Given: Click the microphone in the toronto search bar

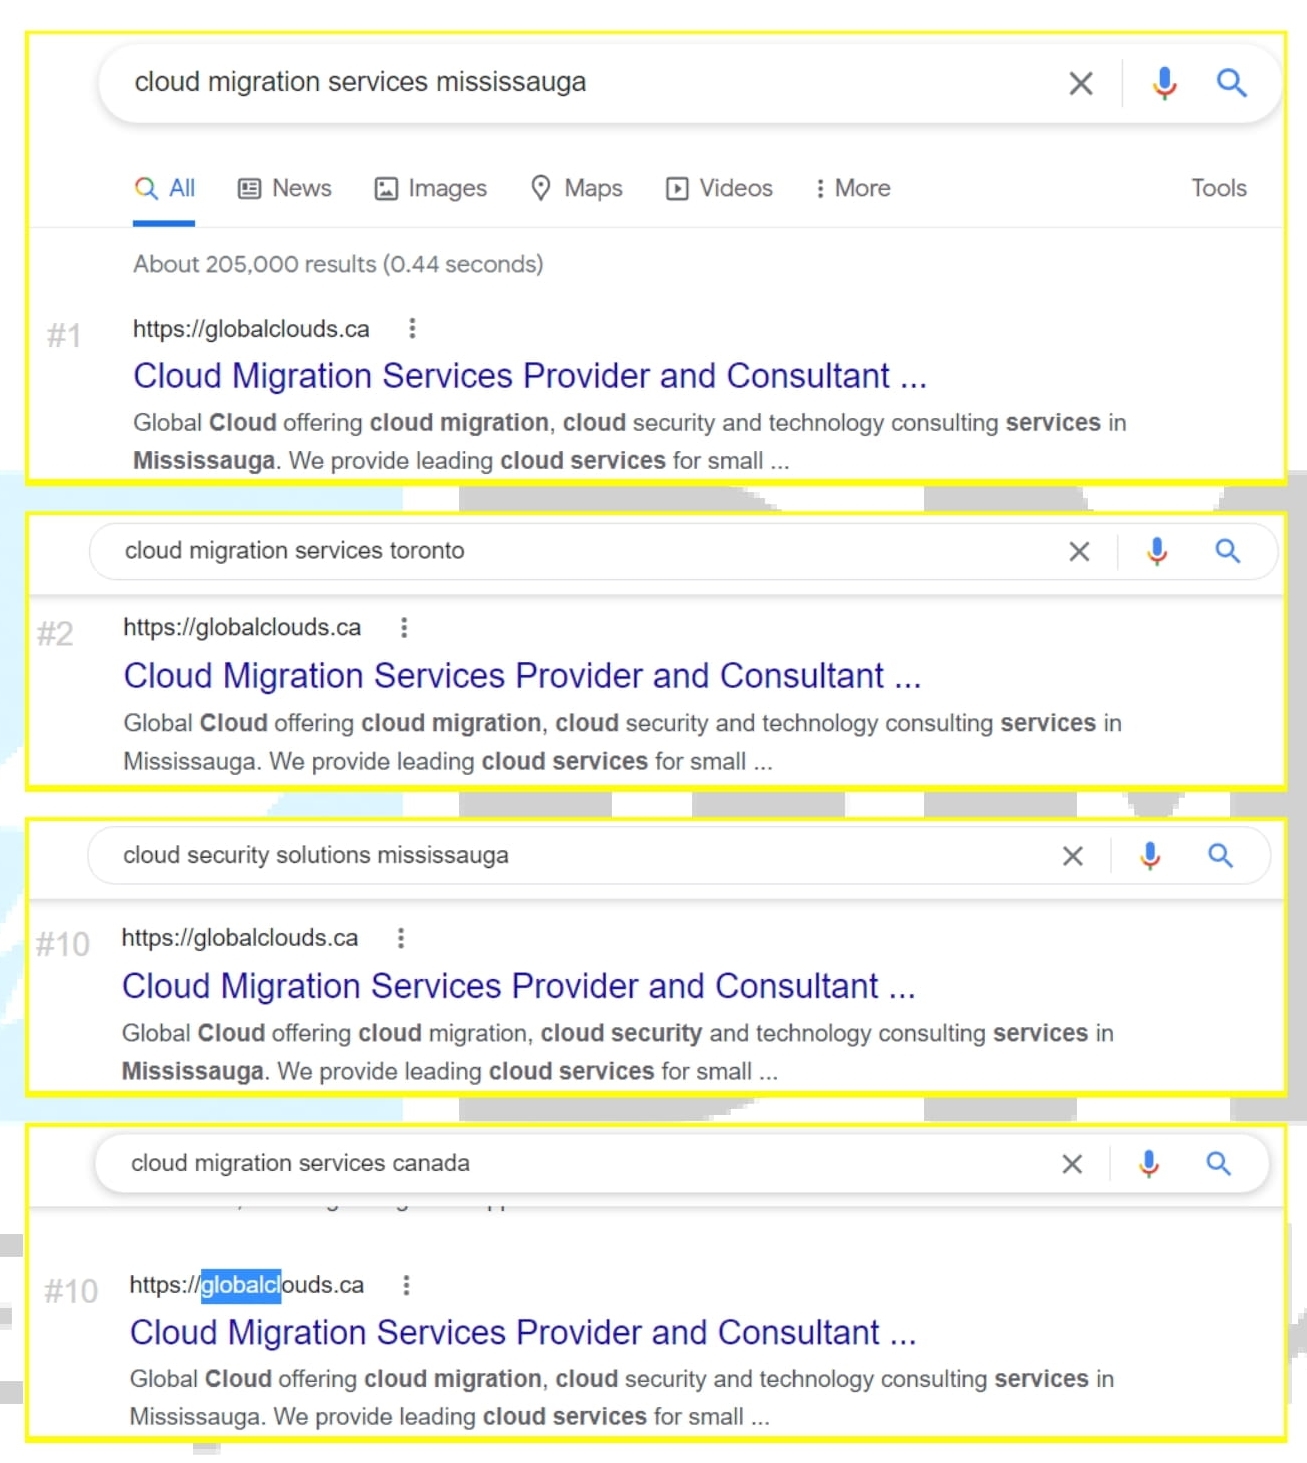Looking at the screenshot, I should click(x=1157, y=551).
